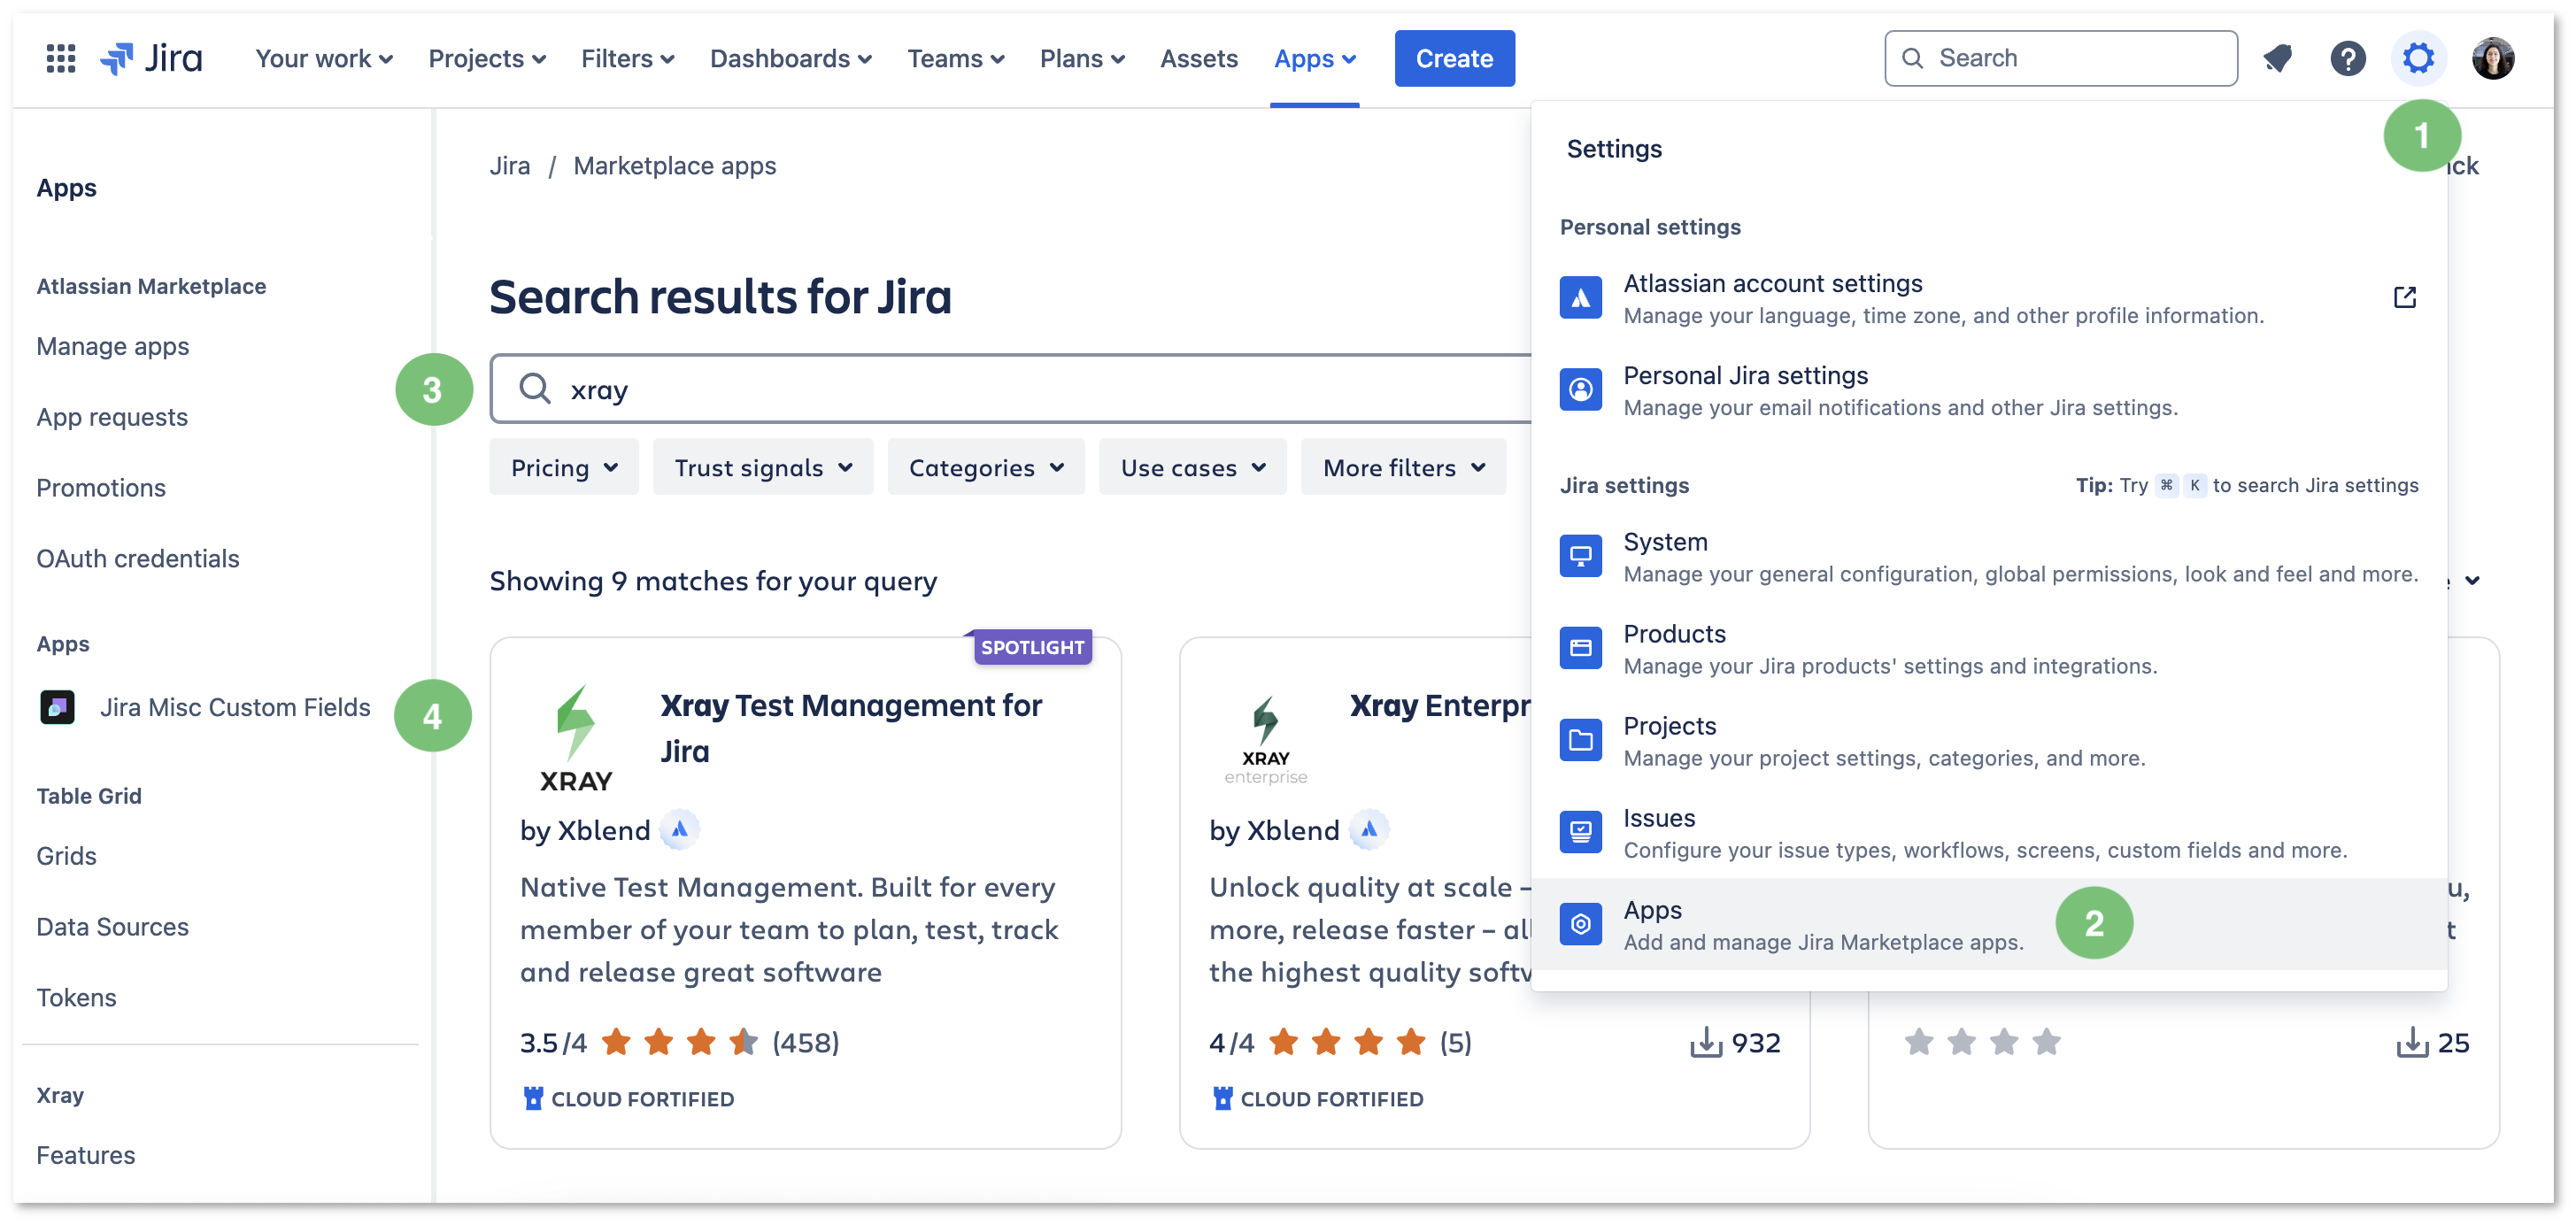The width and height of the screenshot is (2576, 1225).
Task: Click the Atlassian partner badge on first Xblend card
Action: pos(680,830)
